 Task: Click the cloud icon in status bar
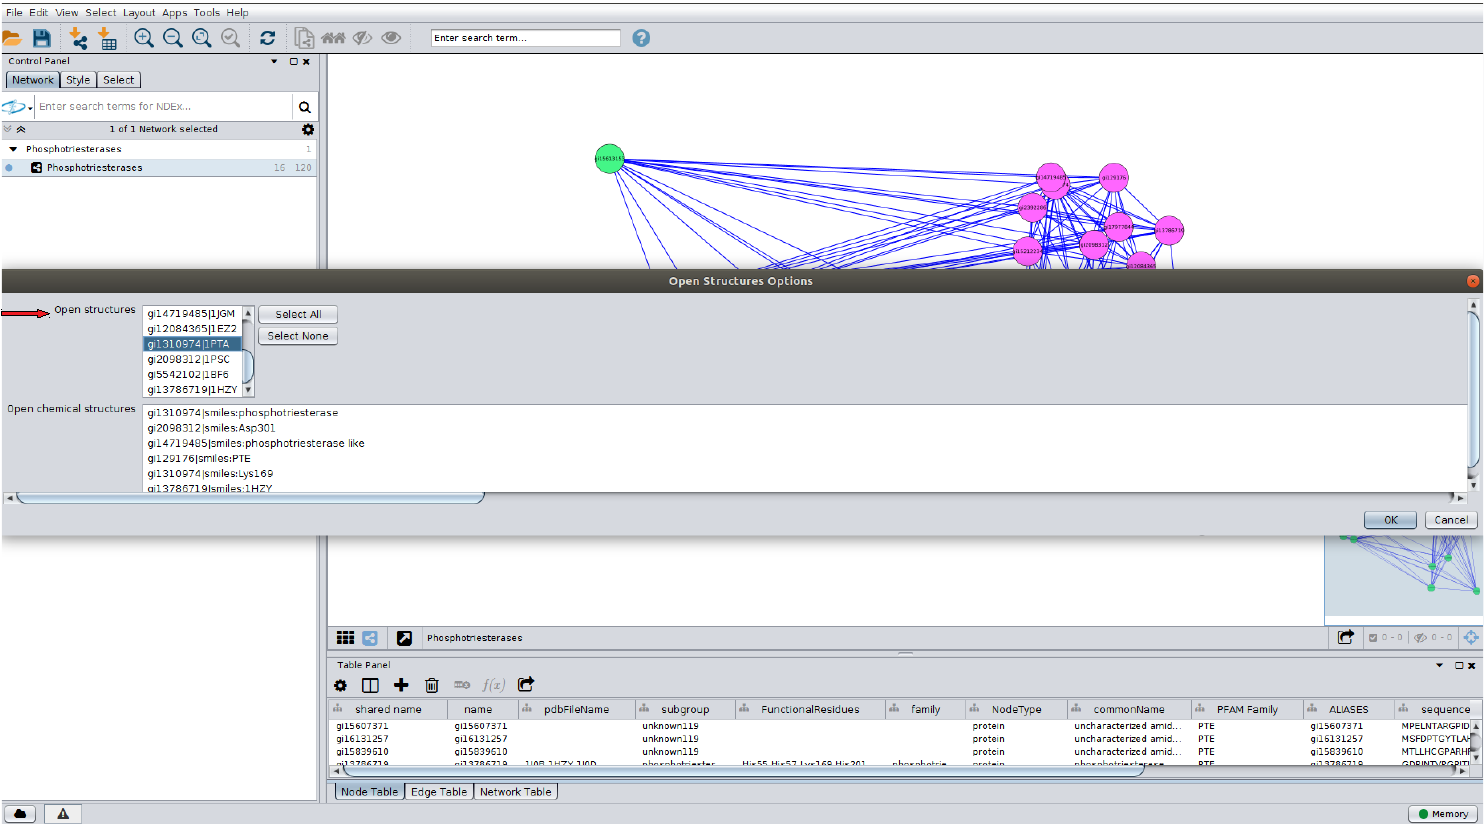coord(20,814)
